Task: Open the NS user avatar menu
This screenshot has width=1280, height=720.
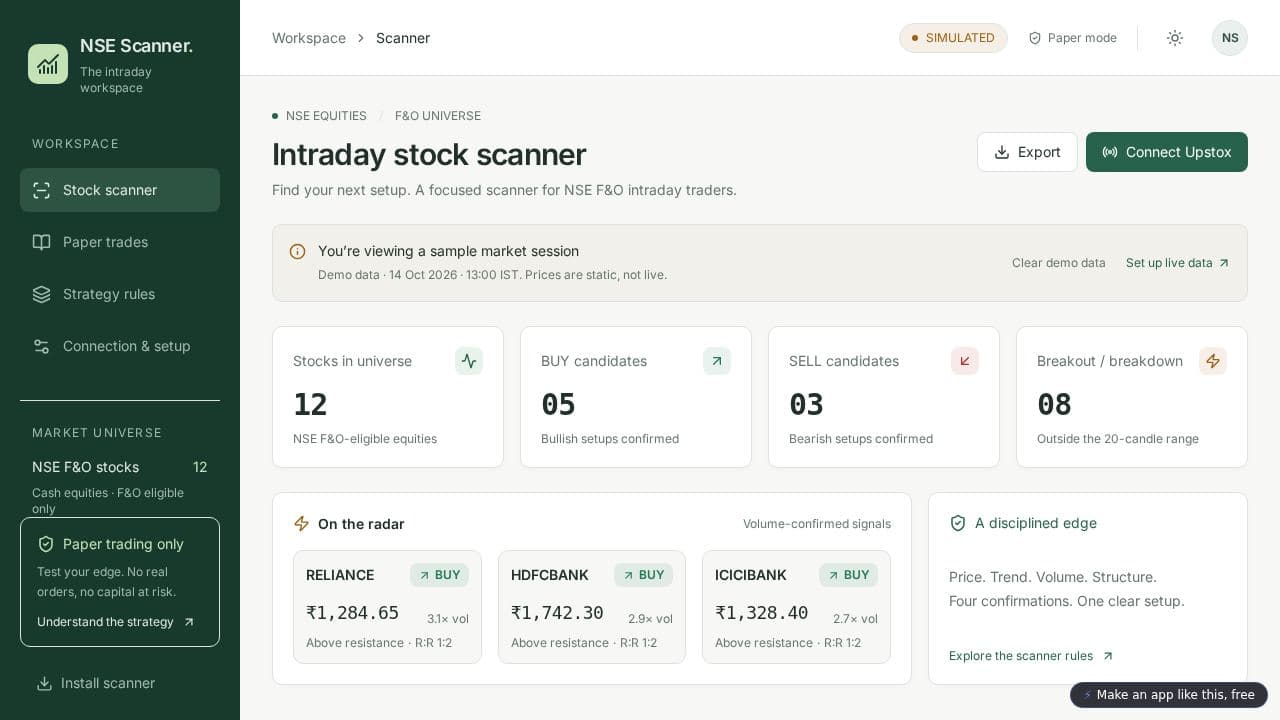Action: [x=1230, y=38]
